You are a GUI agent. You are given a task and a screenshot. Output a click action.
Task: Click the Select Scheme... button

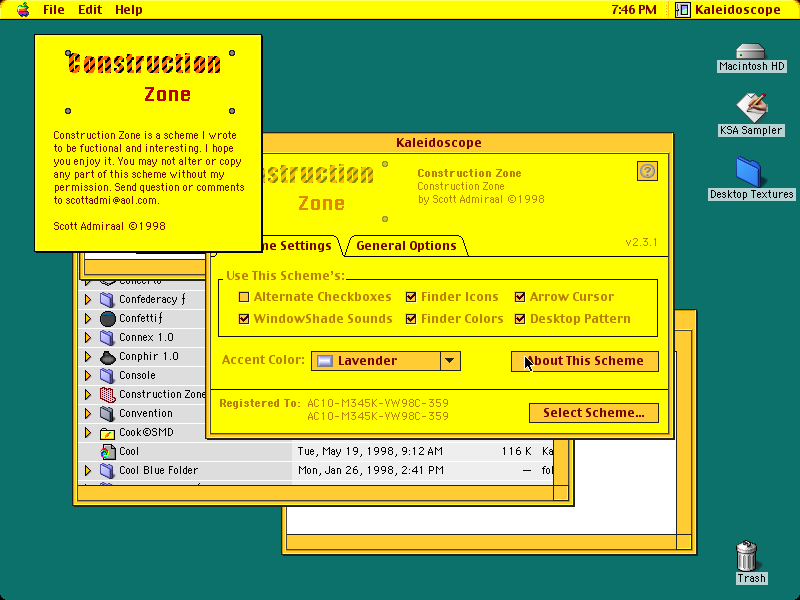tap(594, 413)
